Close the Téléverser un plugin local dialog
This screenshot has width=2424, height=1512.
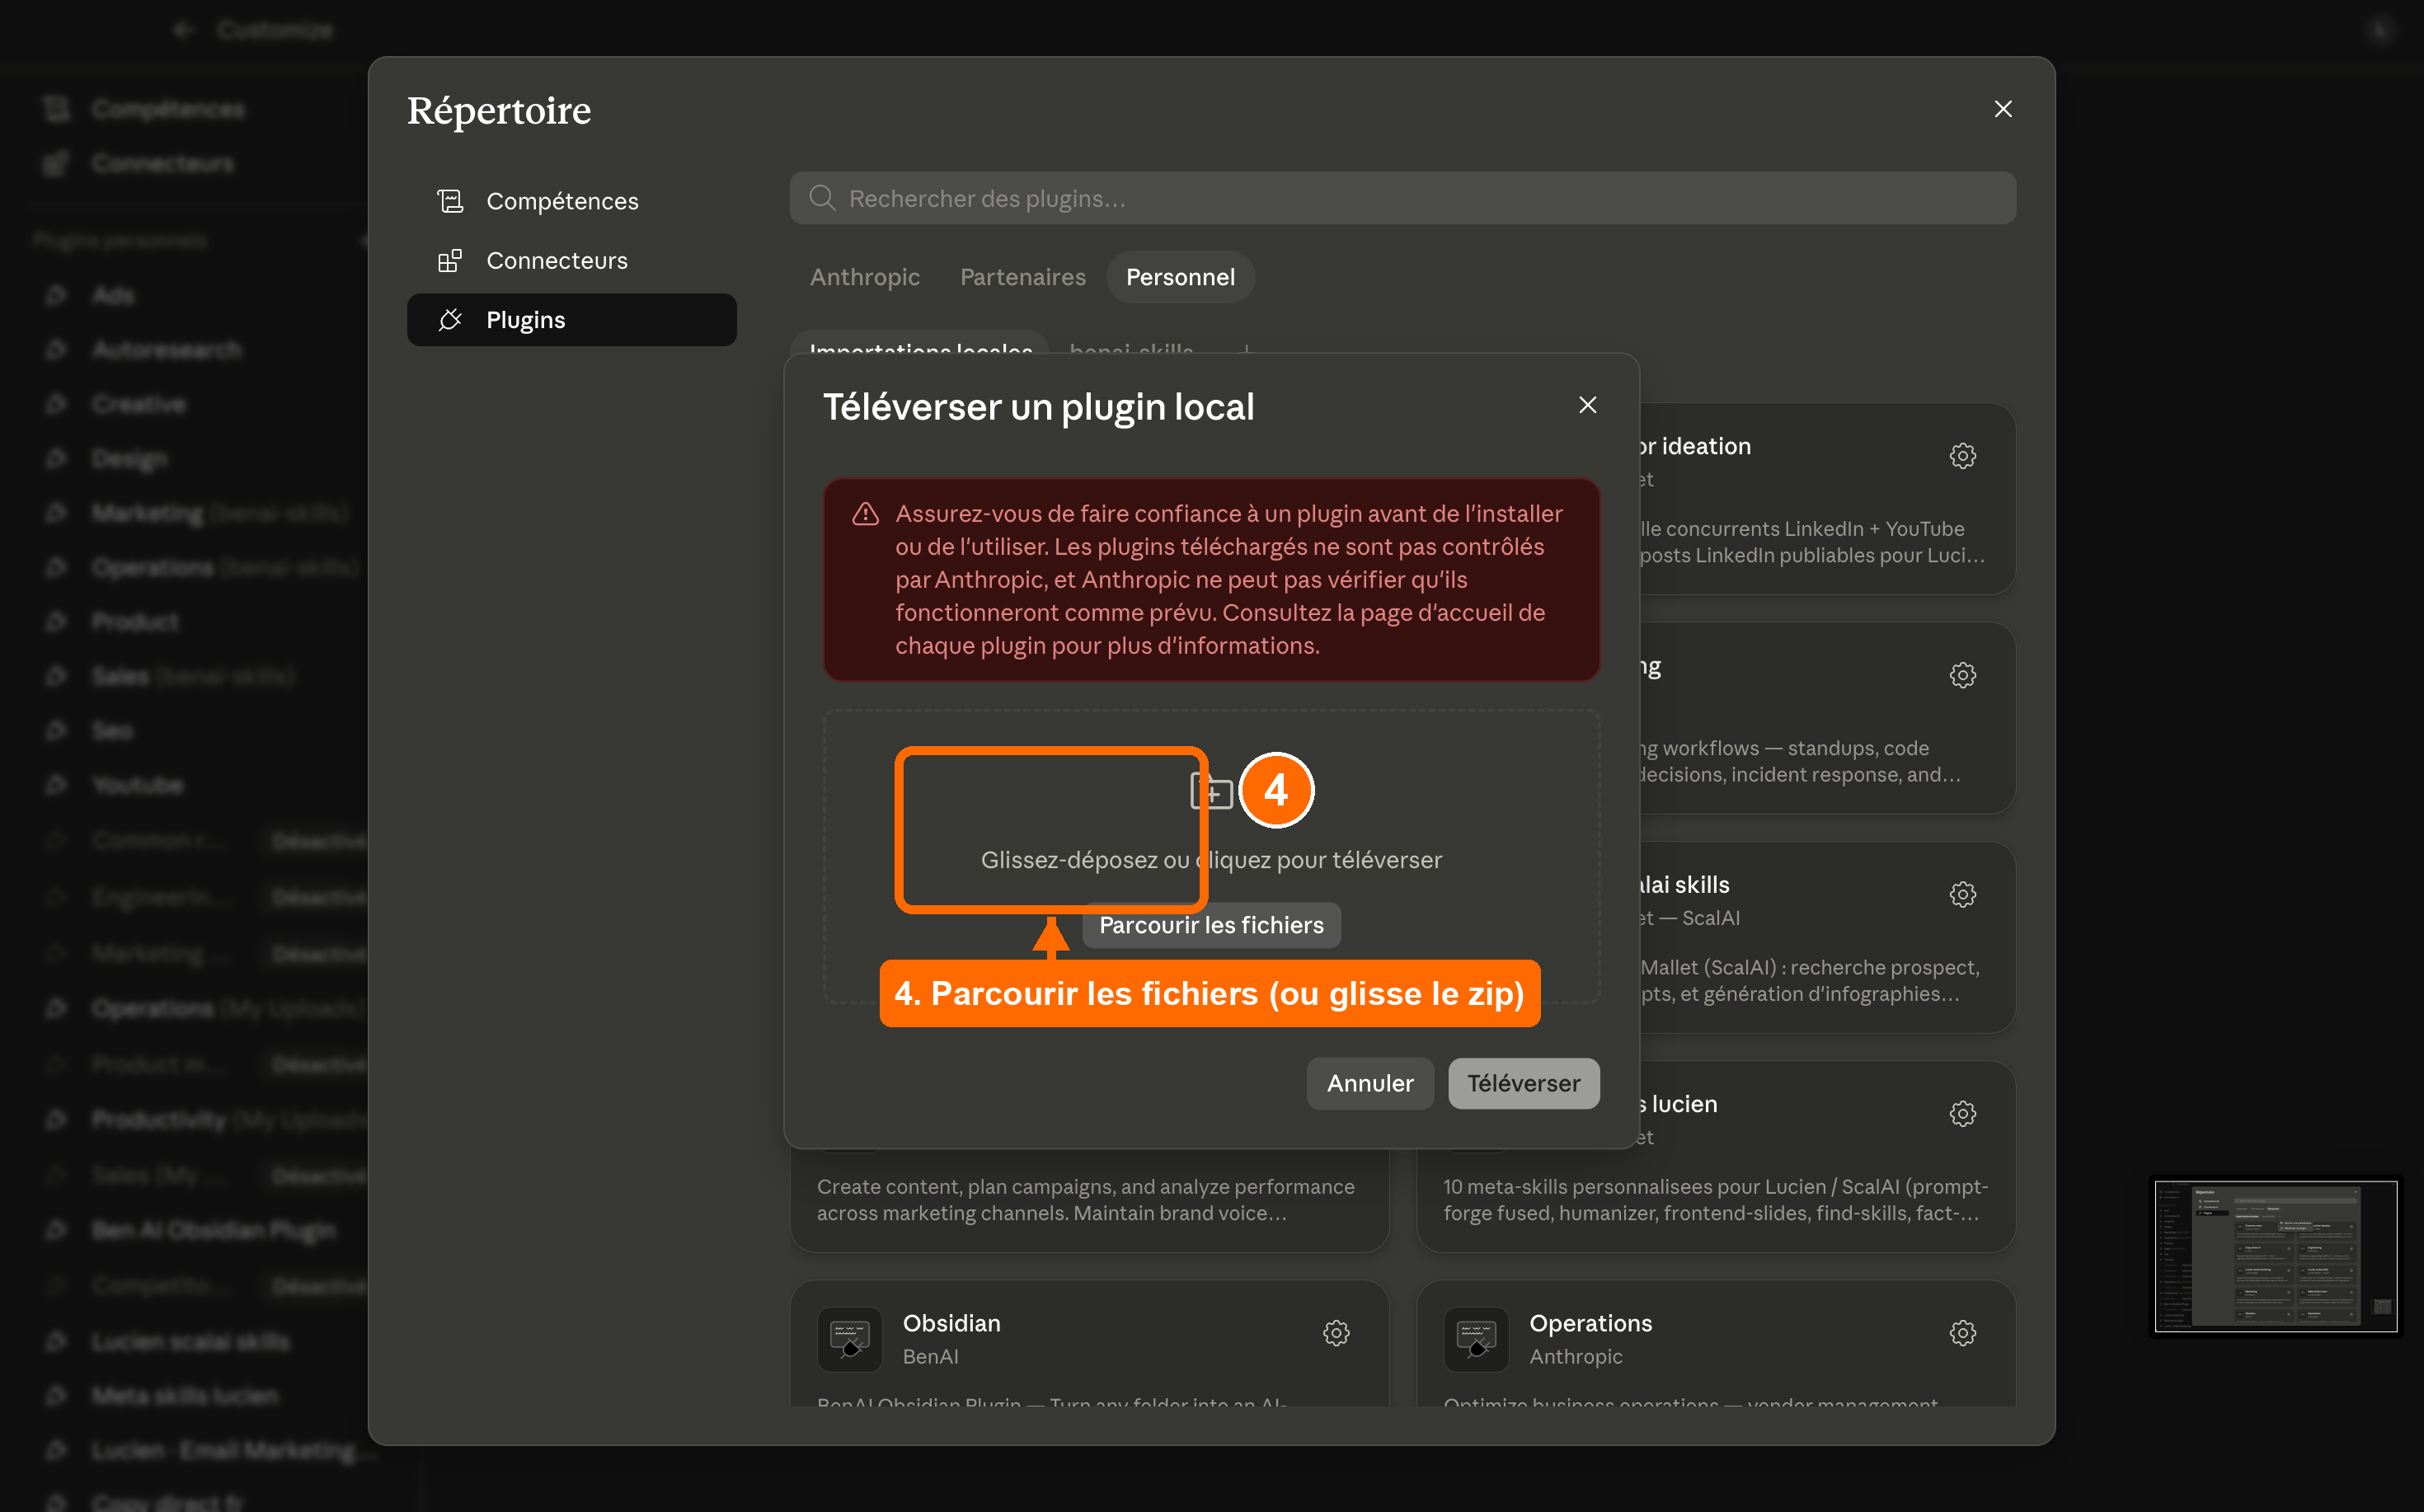pos(1587,405)
